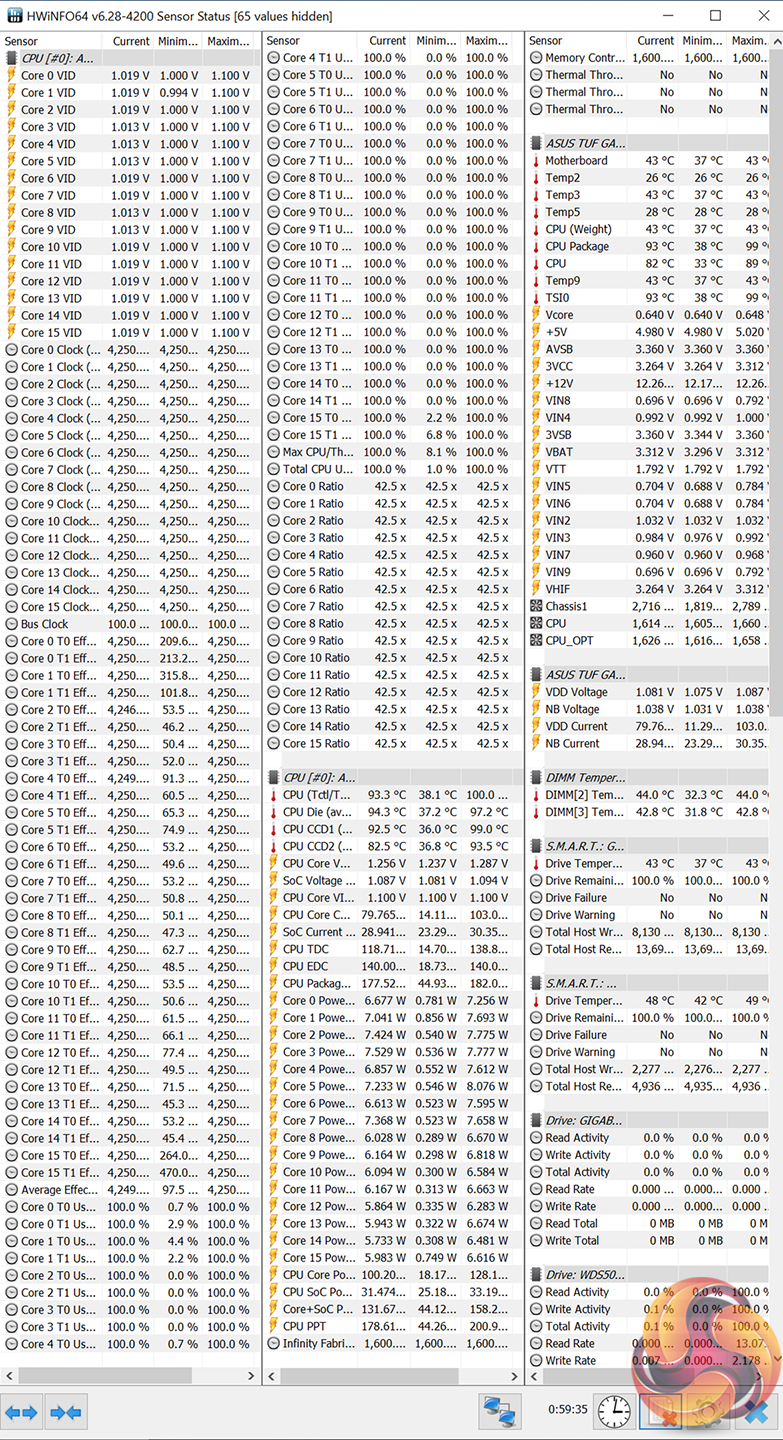This screenshot has width=783, height=1440.
Task: Select the Drive: GIGAB... section header
Action: [646, 1121]
